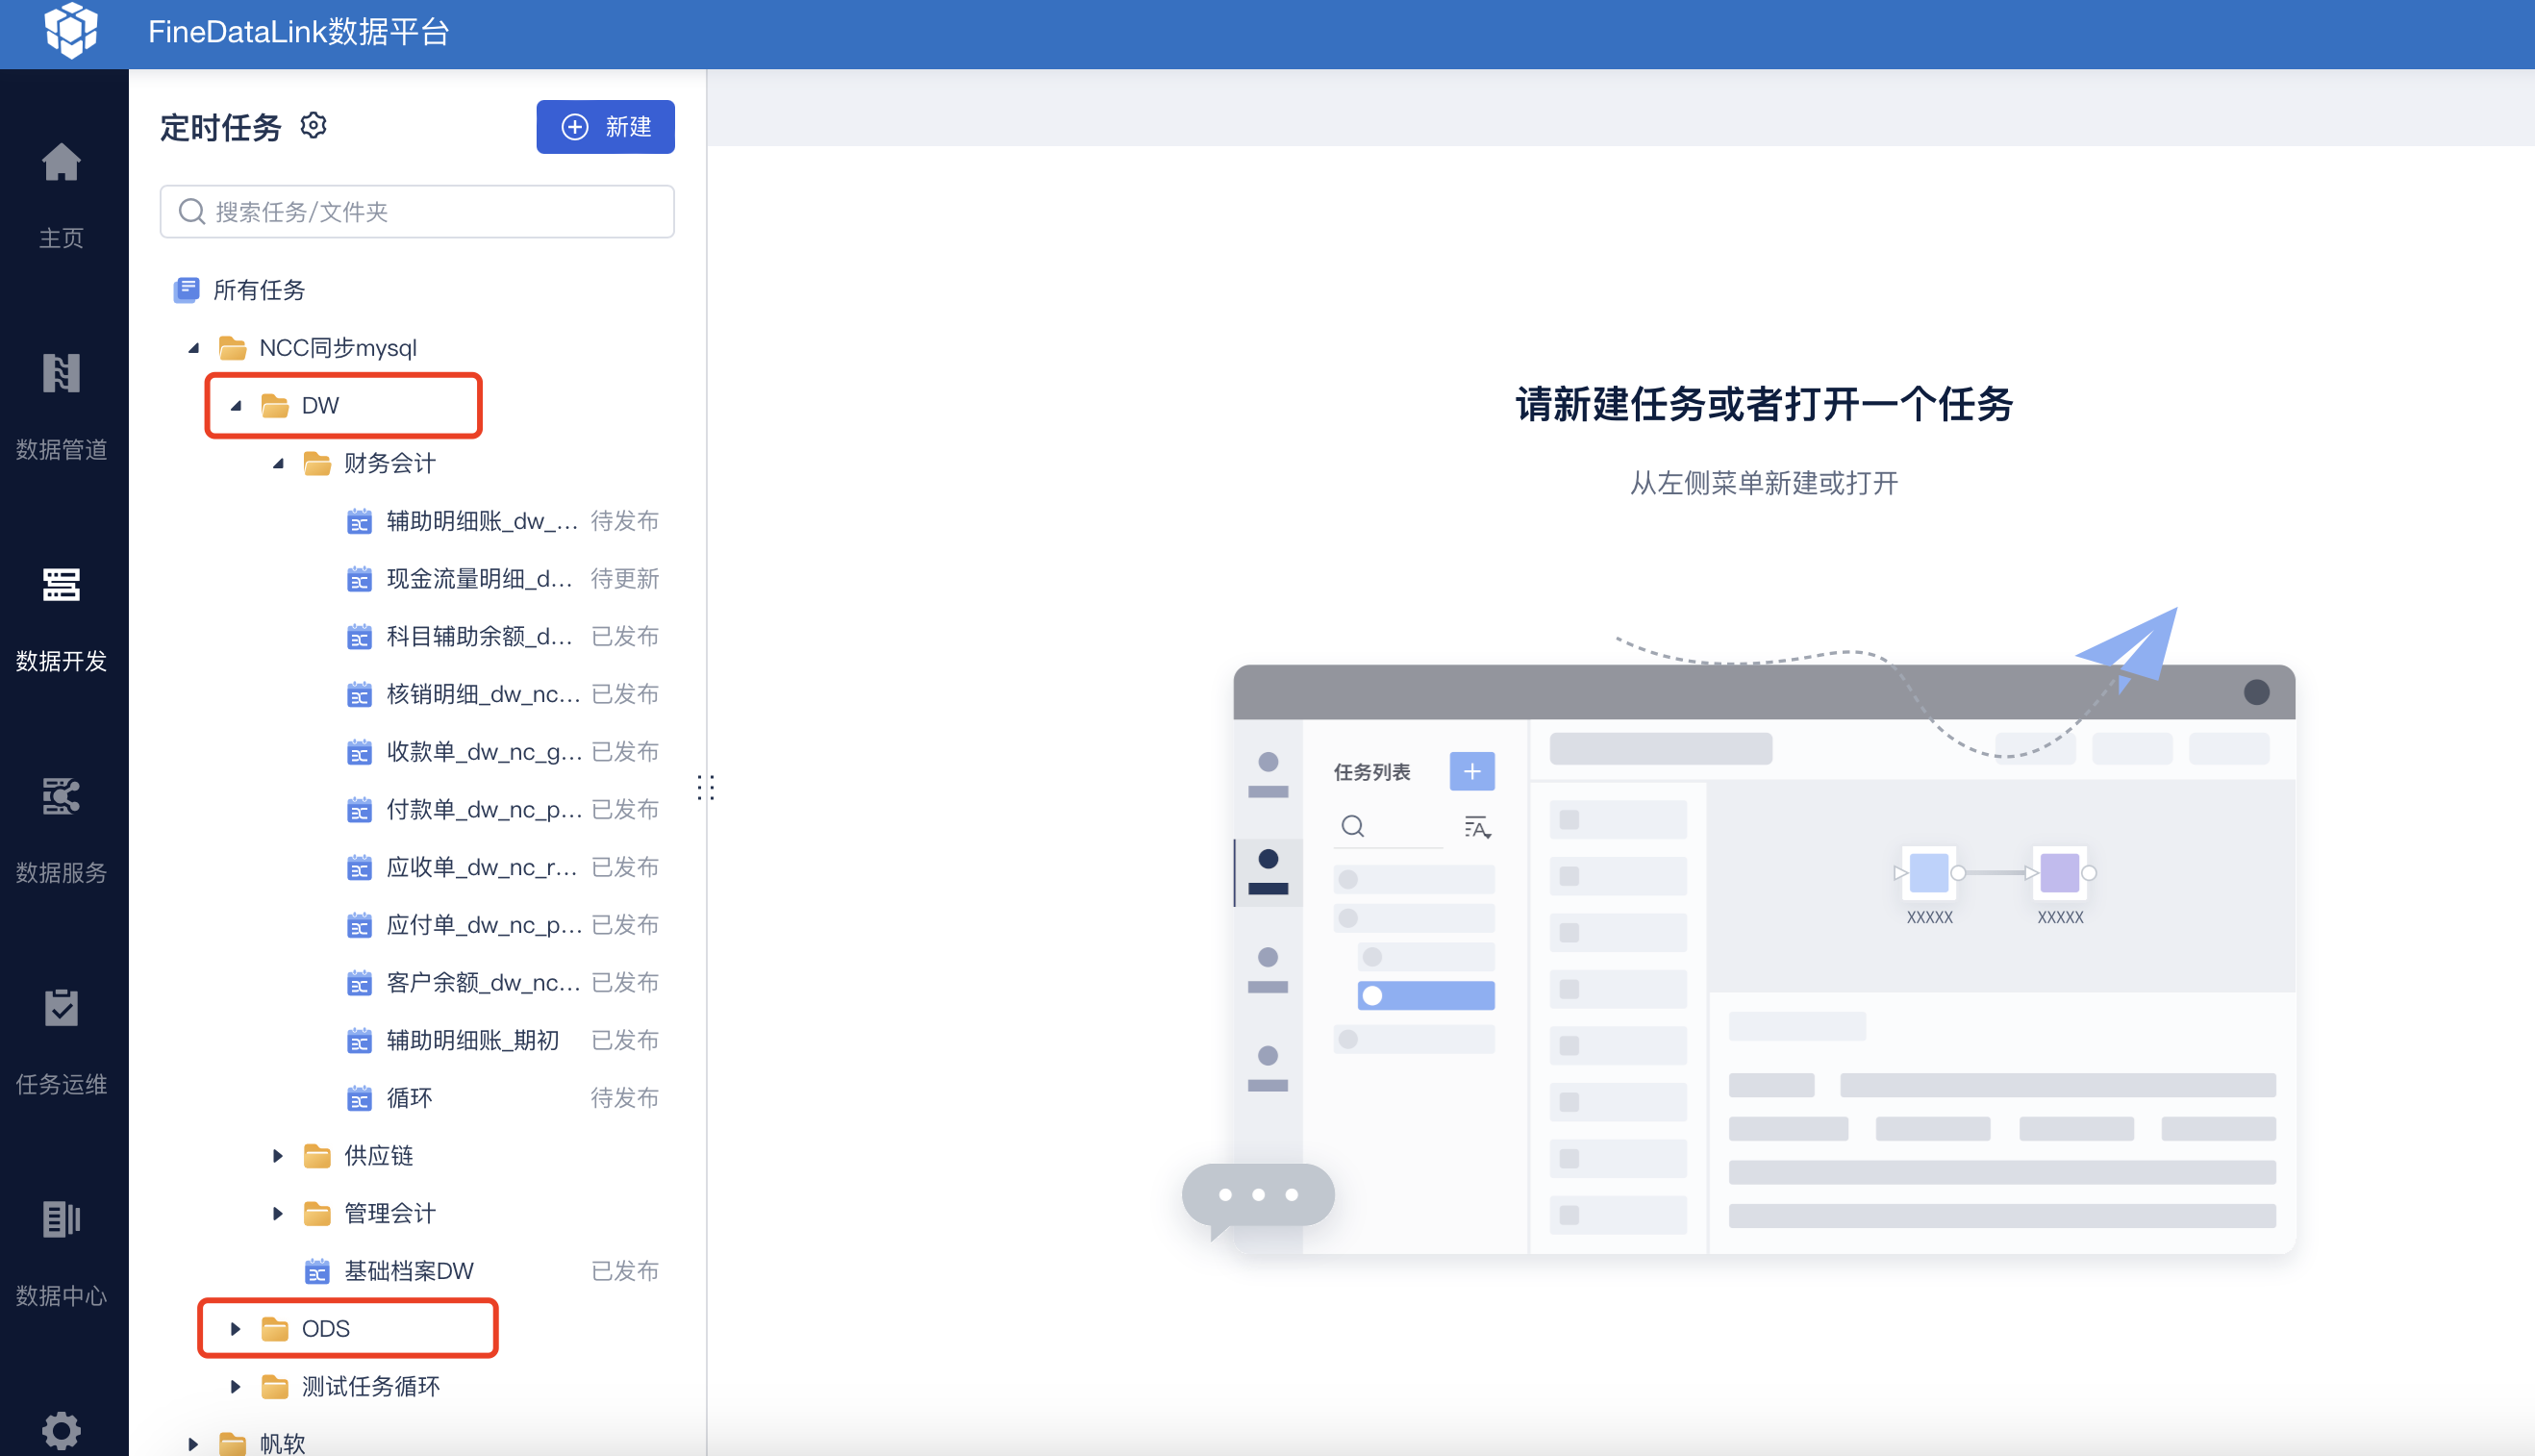
Task: Expand the ODS folder
Action: pyautogui.click(x=236, y=1329)
